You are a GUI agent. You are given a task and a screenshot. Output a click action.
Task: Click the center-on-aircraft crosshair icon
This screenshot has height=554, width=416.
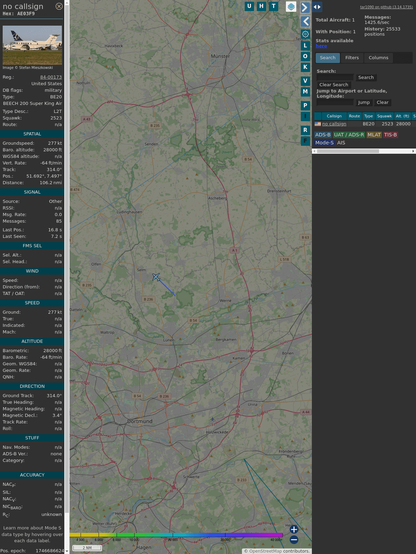pos(305,34)
